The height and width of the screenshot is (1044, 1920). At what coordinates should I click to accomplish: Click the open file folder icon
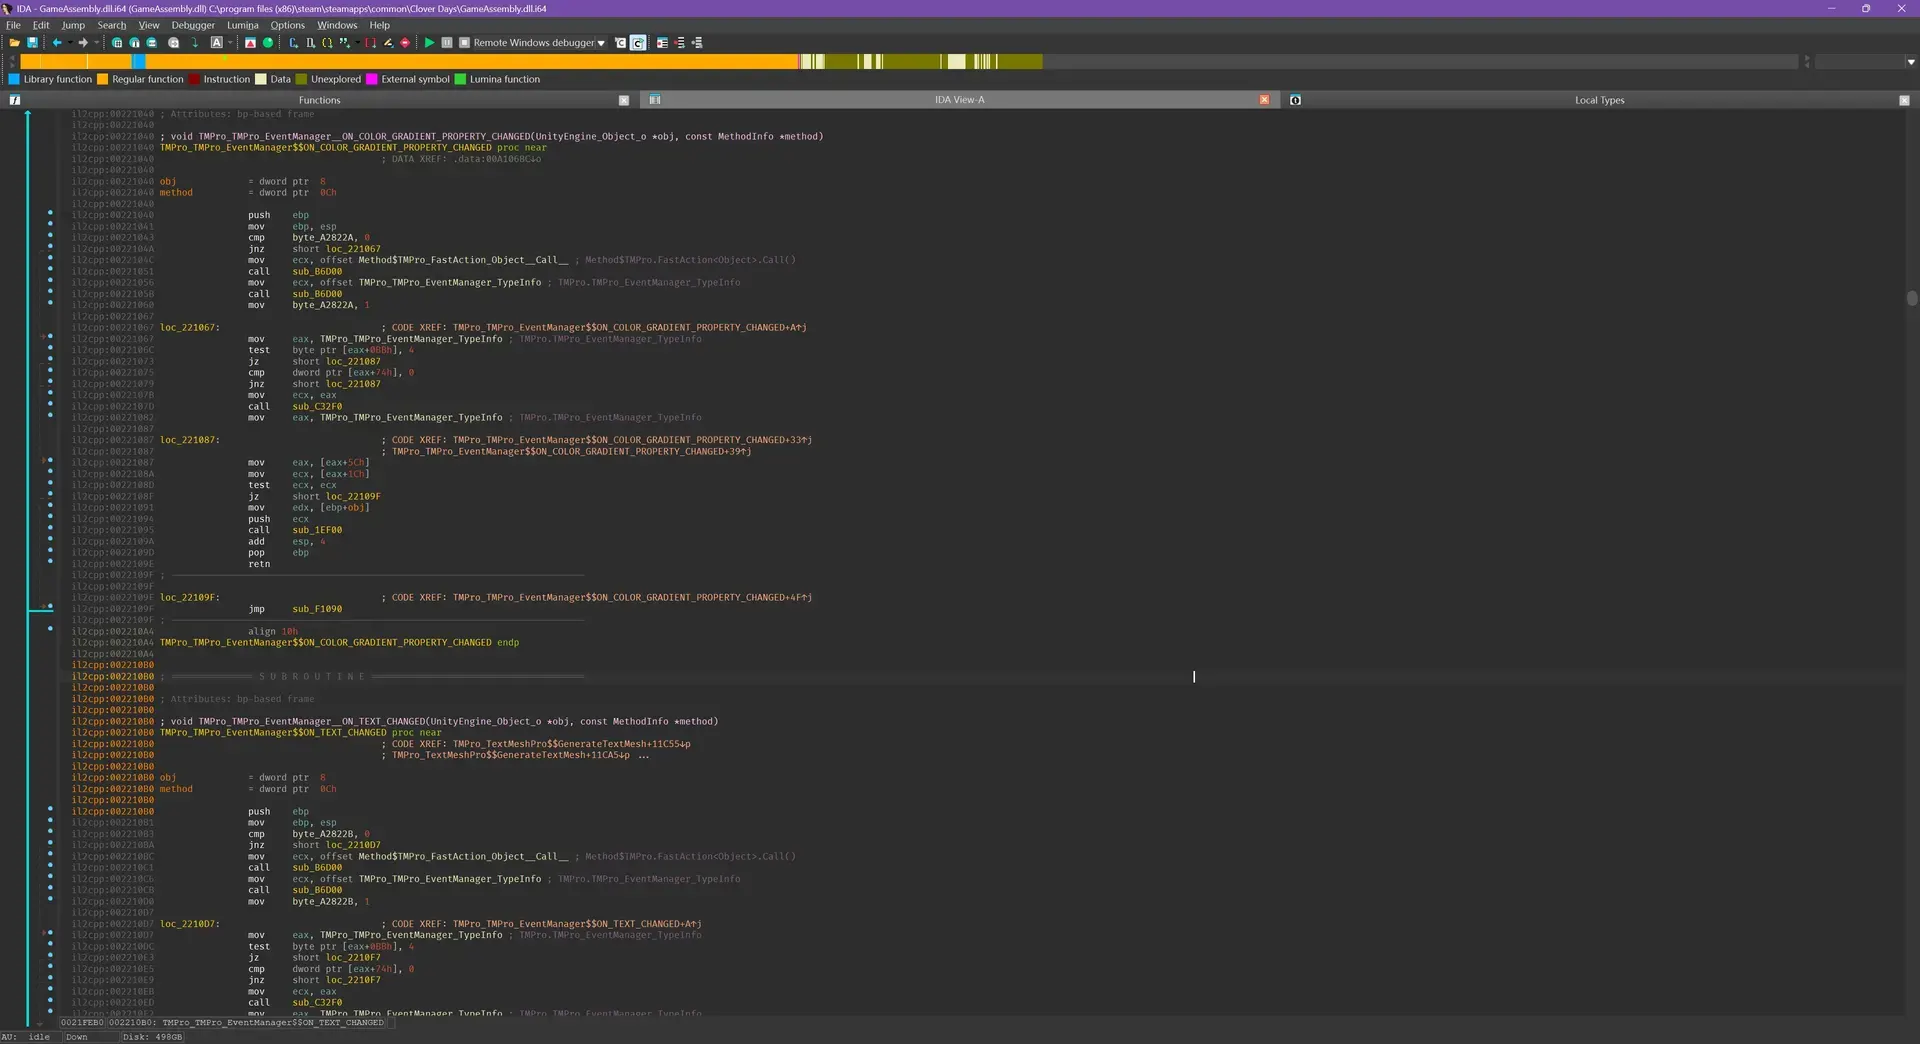point(14,43)
